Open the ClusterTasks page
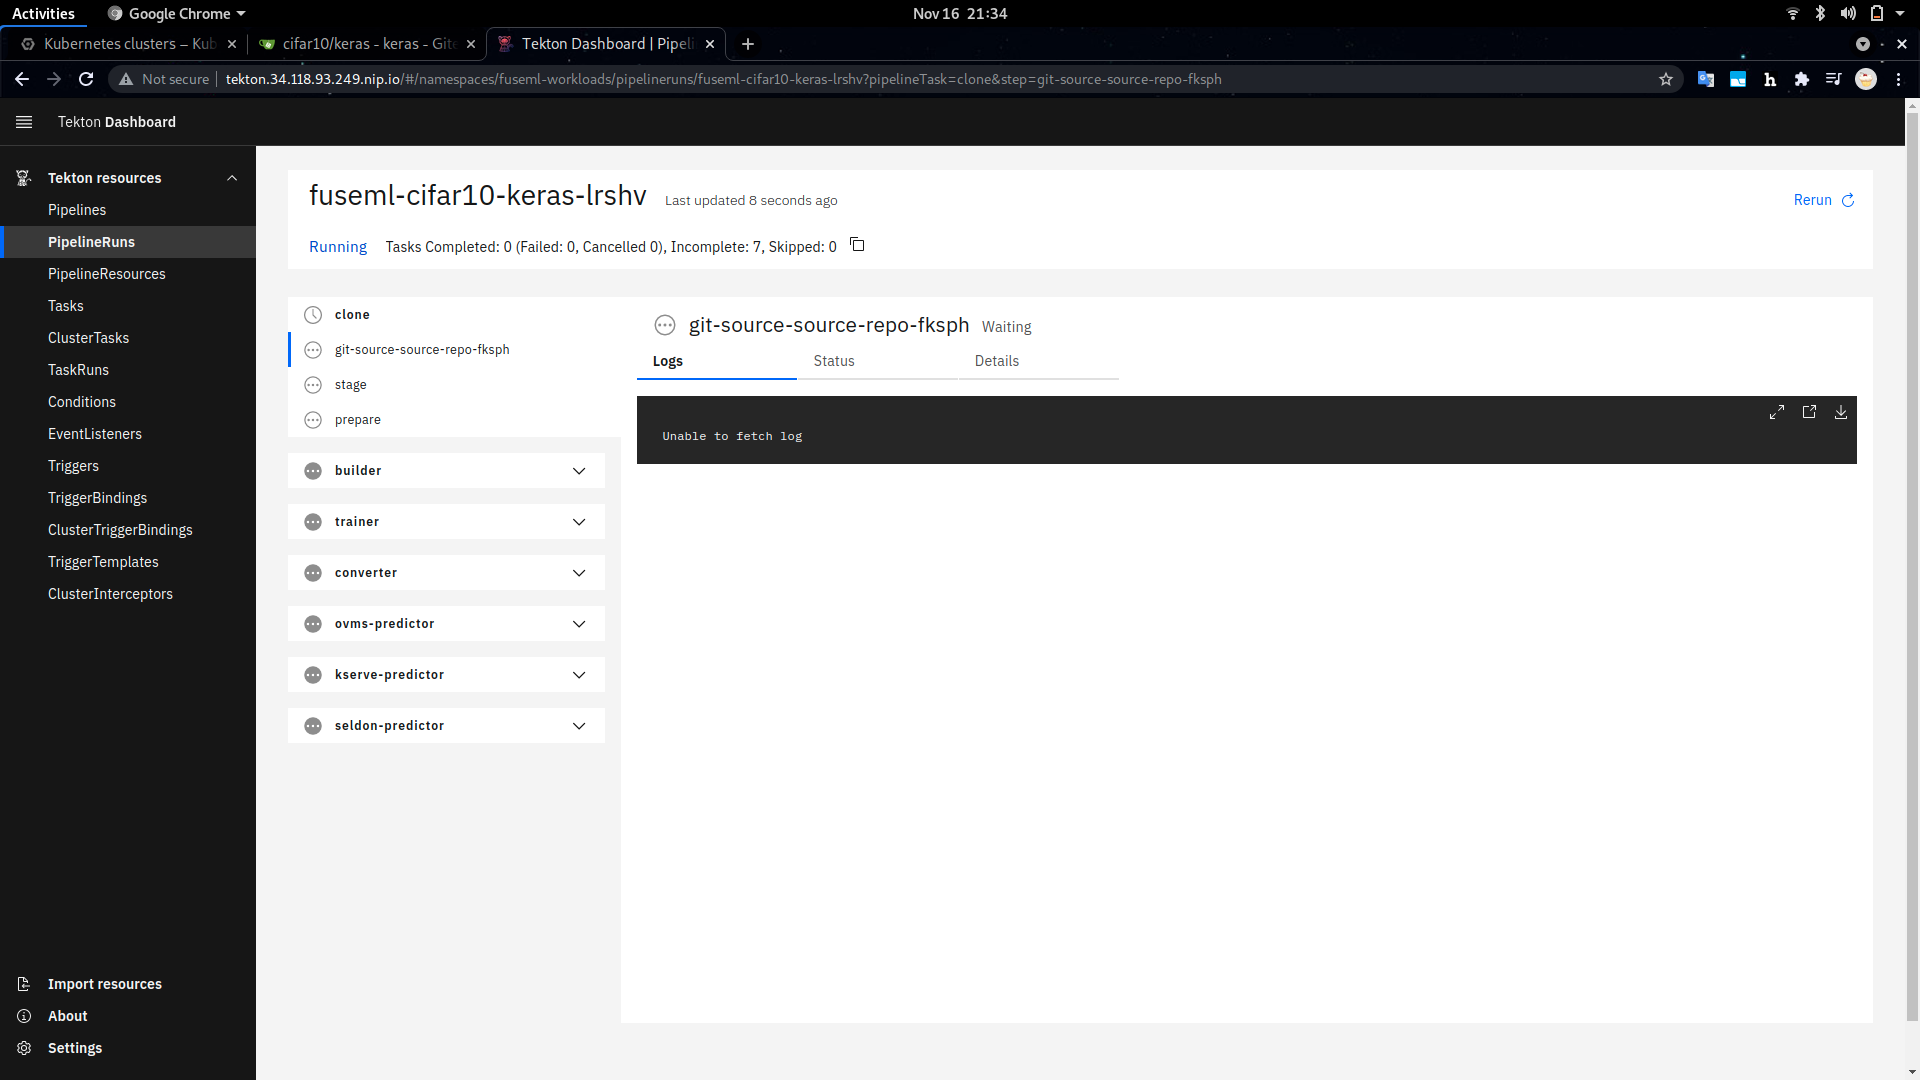This screenshot has width=1920, height=1080. click(x=88, y=337)
